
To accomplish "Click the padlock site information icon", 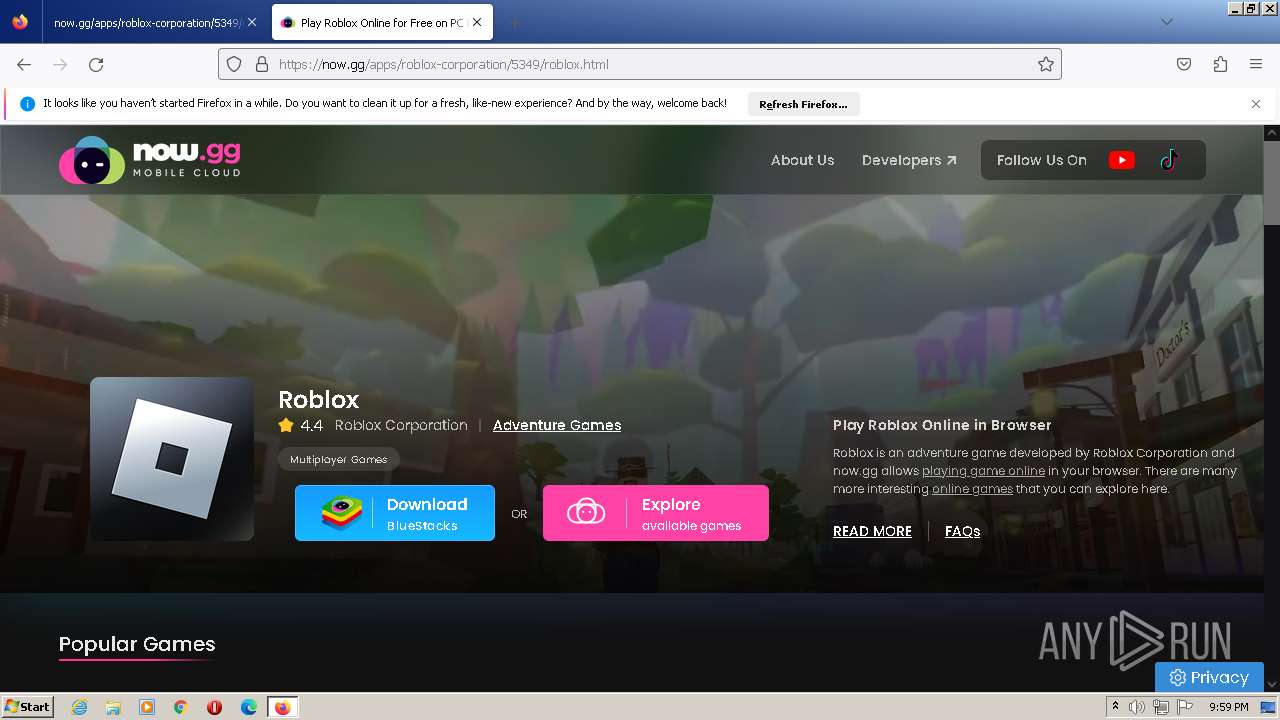I will pyautogui.click(x=262, y=64).
